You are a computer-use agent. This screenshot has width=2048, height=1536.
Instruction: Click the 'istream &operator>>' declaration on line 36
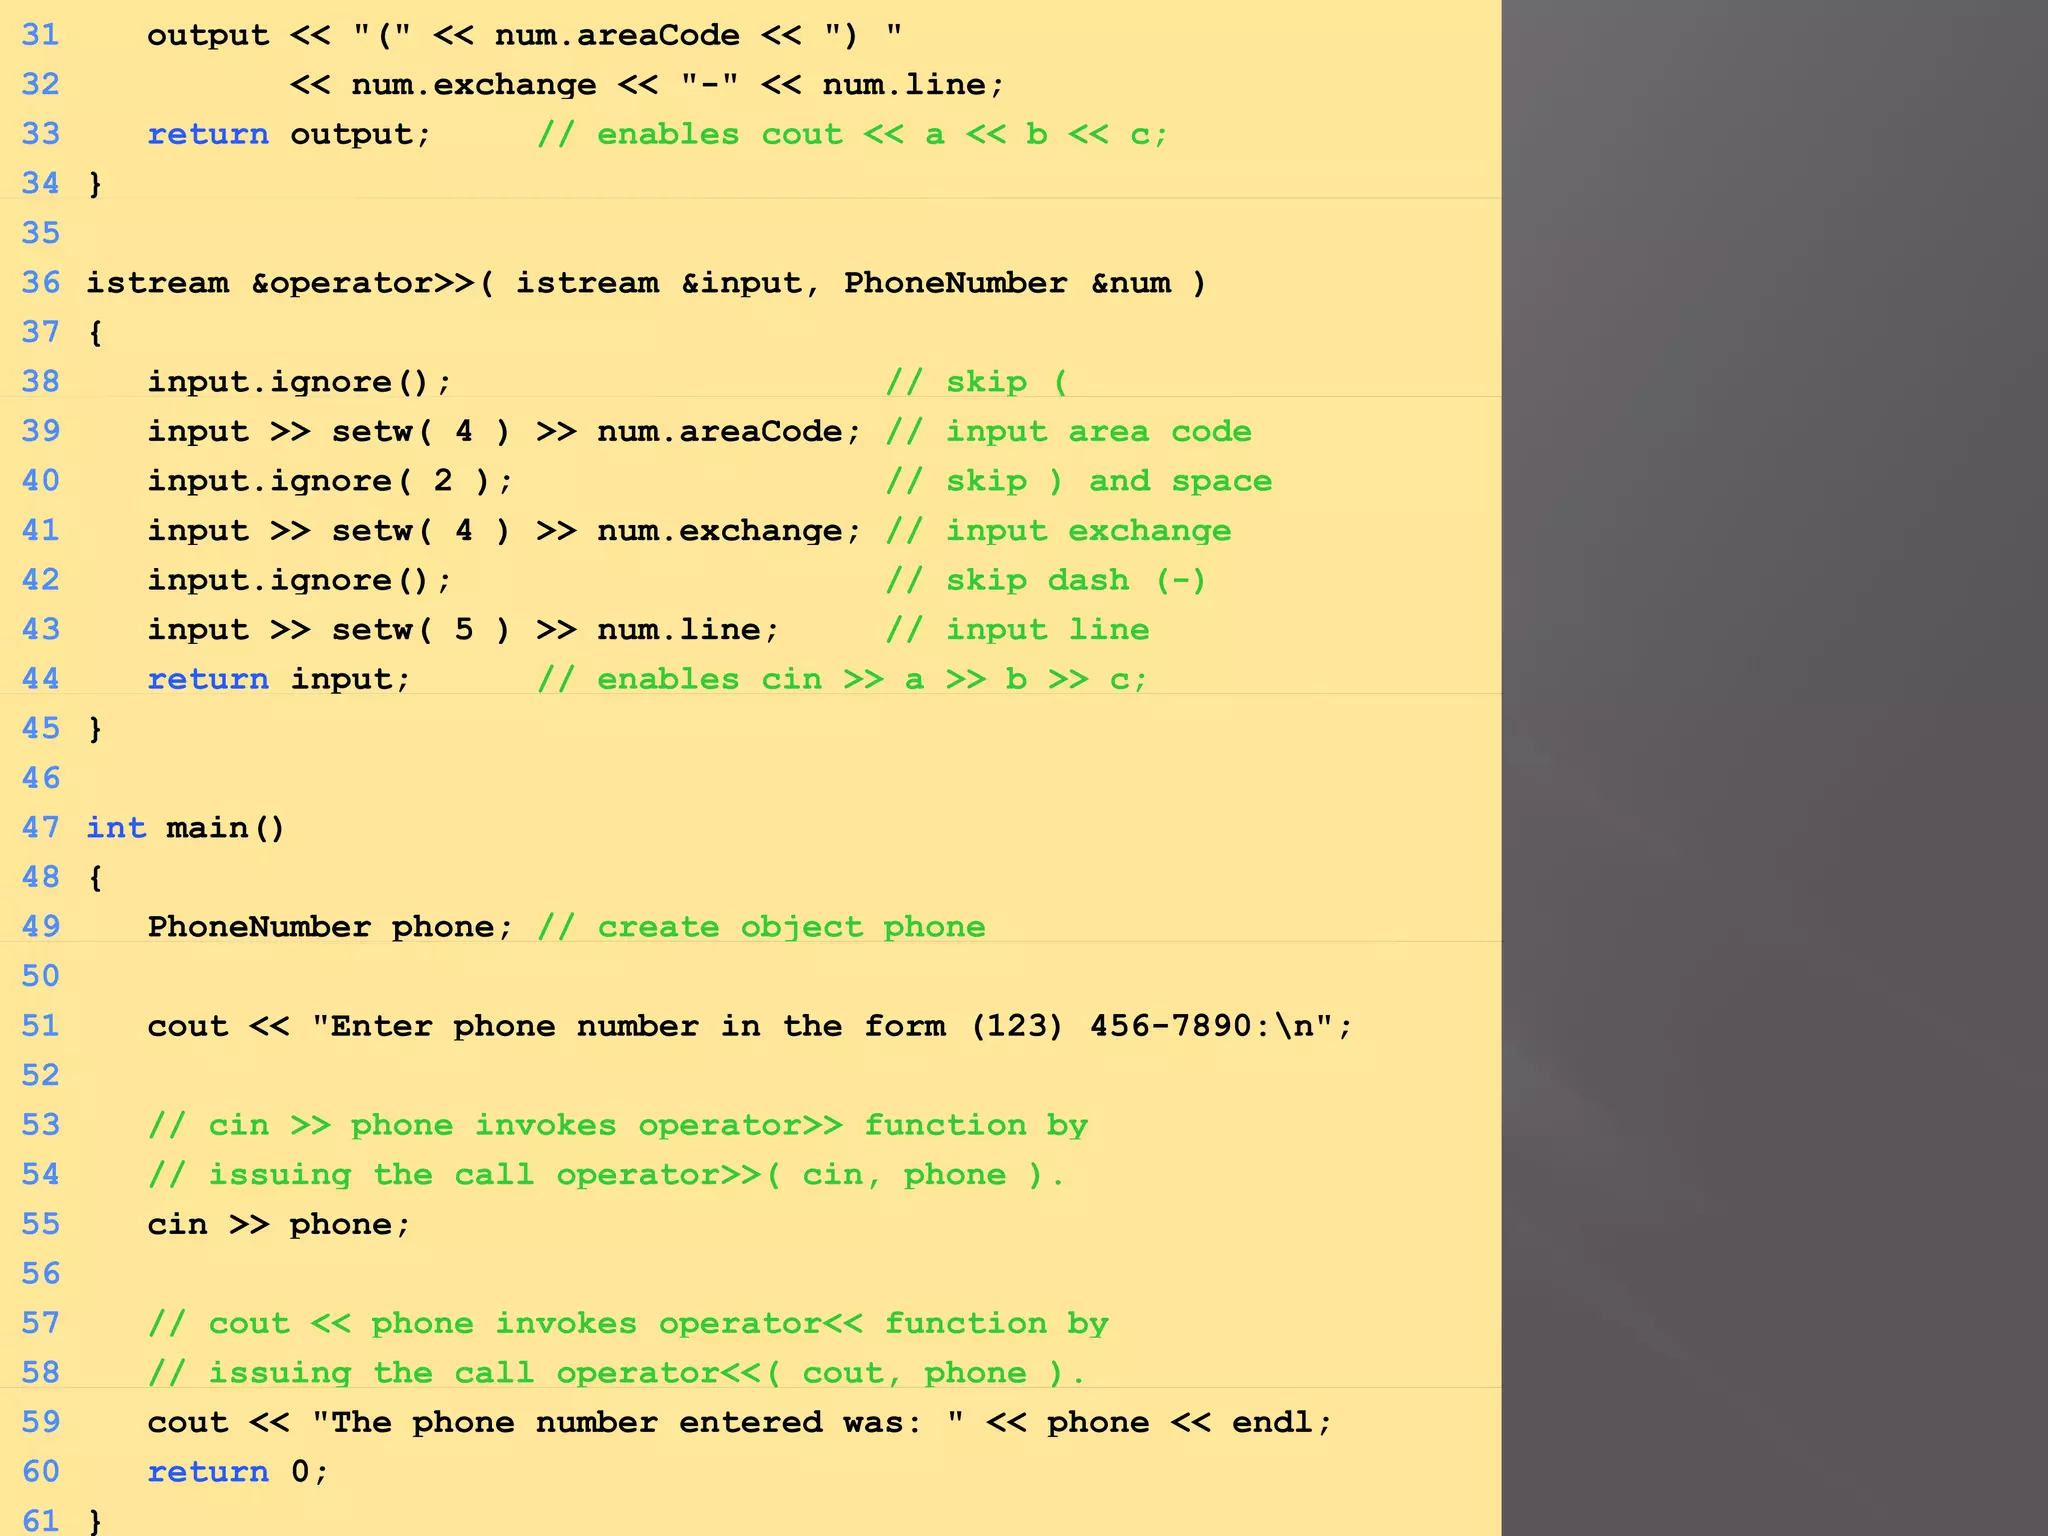coord(279,283)
